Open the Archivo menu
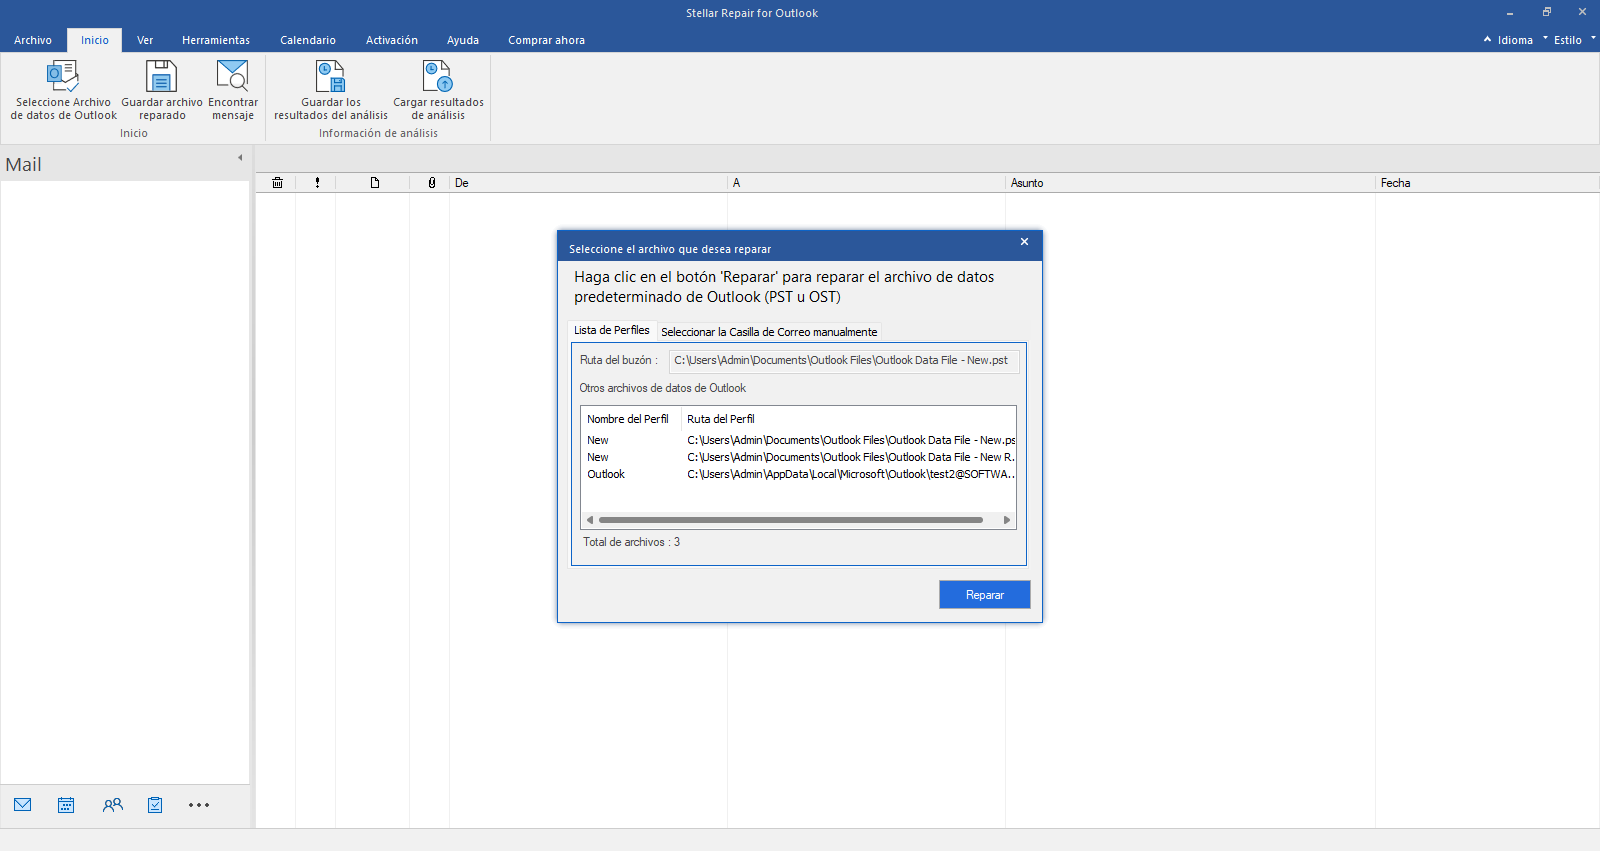 click(x=33, y=40)
